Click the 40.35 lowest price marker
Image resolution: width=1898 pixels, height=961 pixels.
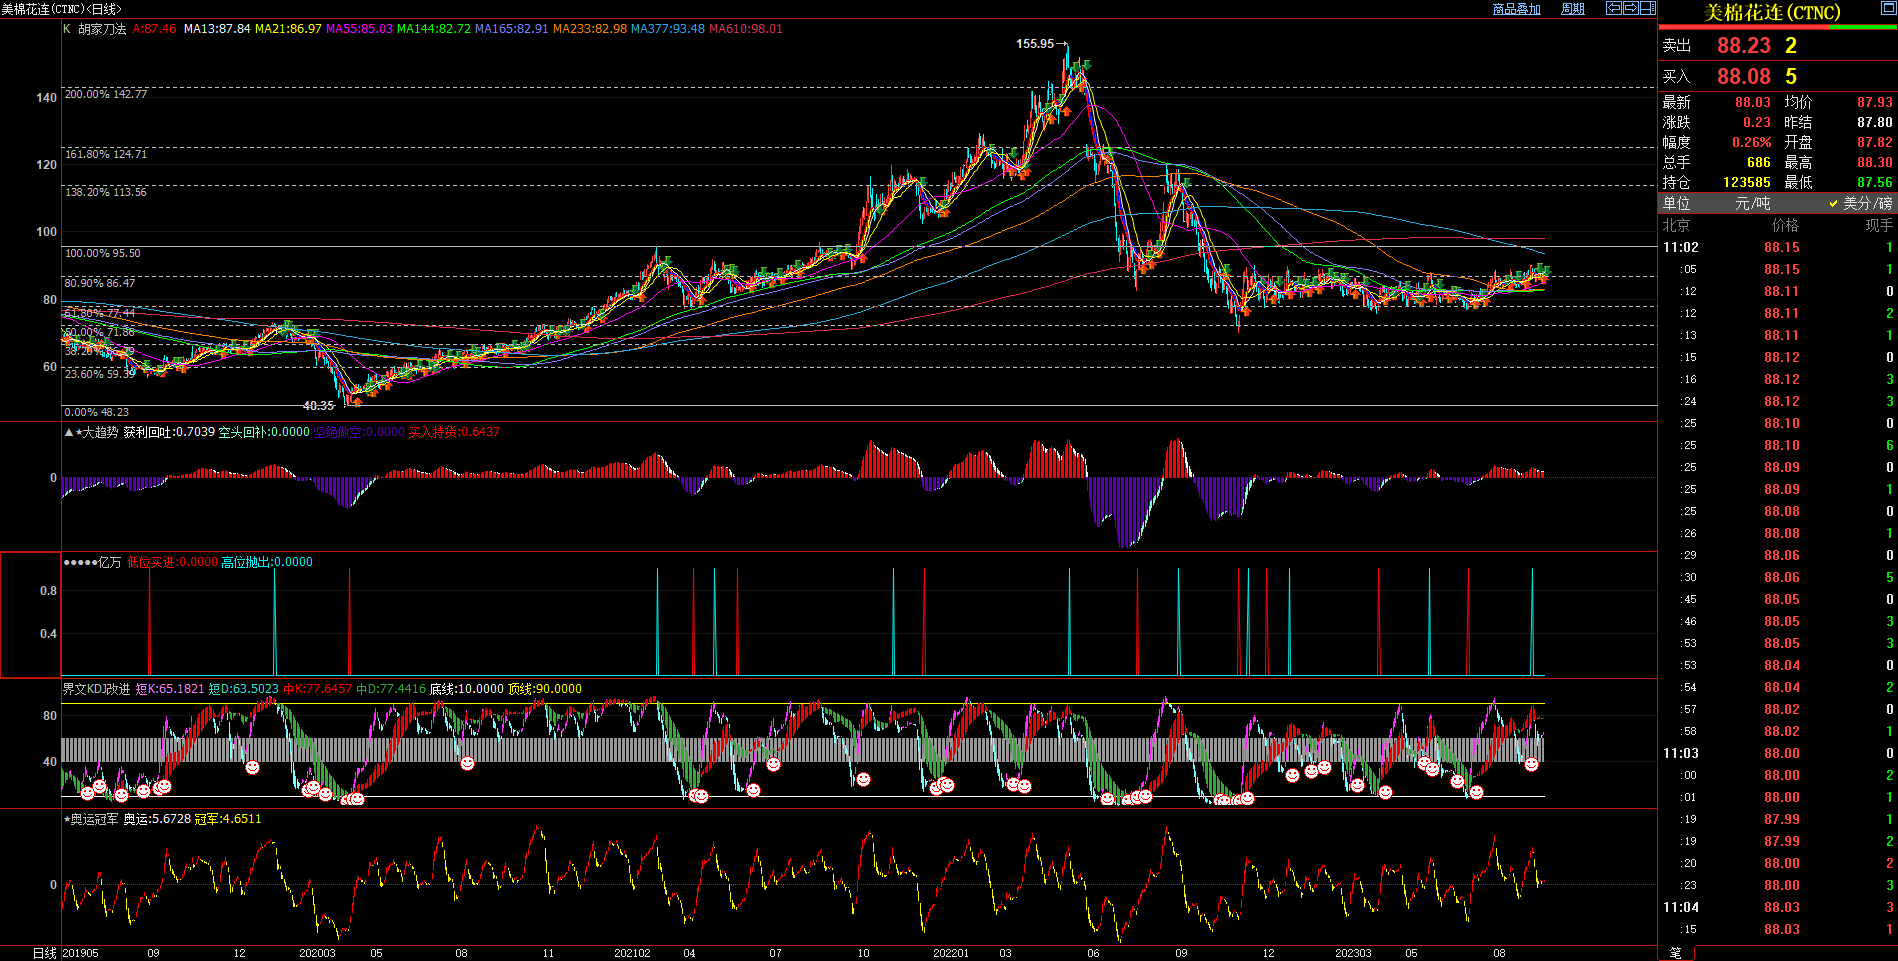pos(318,406)
